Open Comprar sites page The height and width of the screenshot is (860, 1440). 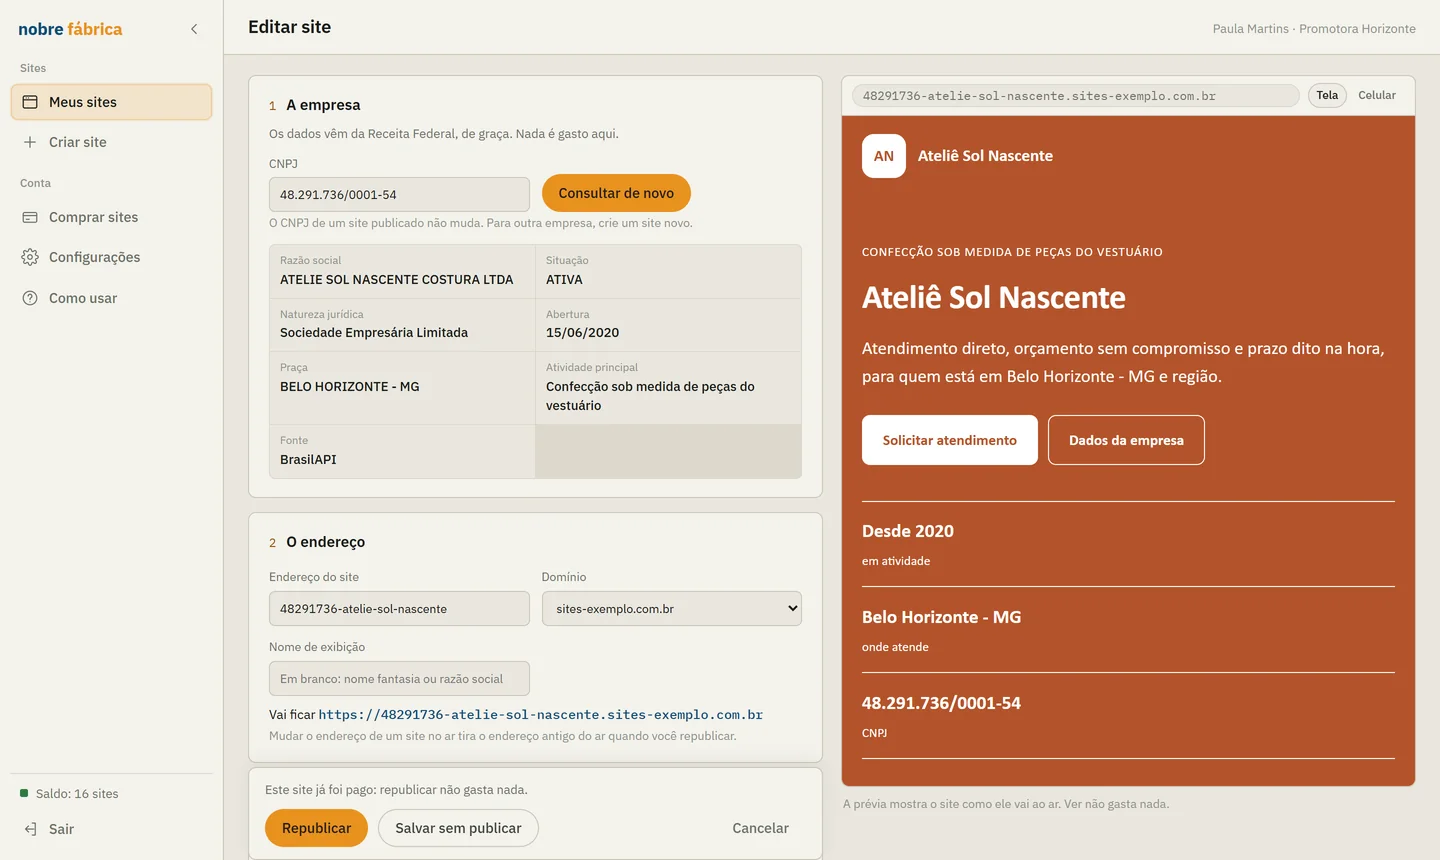[111, 217]
